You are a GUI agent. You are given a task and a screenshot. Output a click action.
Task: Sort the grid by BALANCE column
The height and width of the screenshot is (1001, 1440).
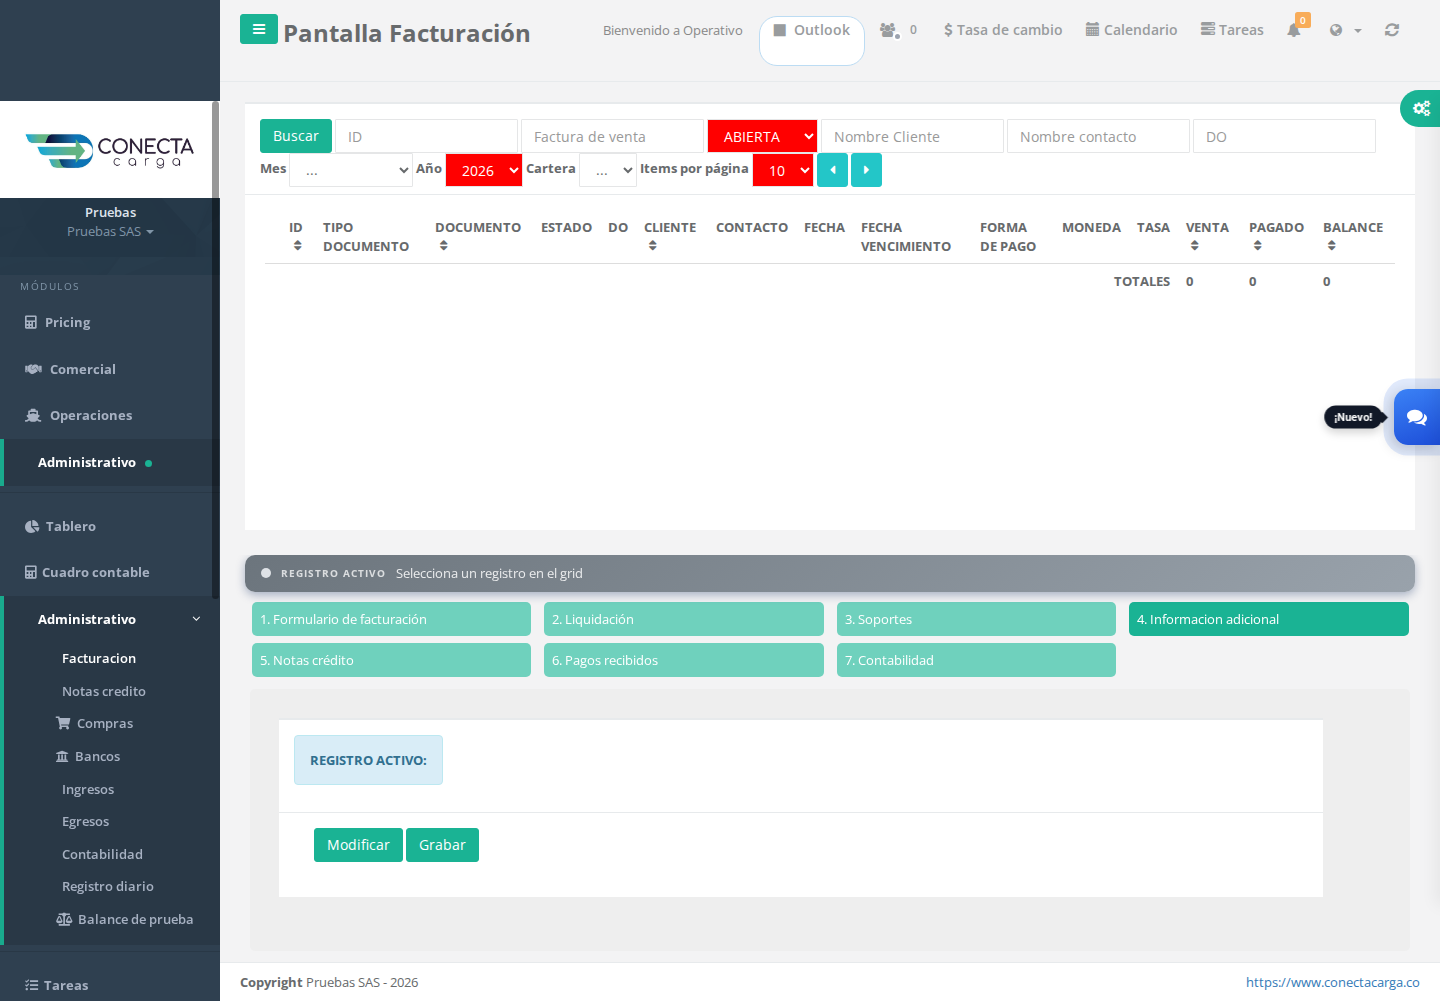pyautogui.click(x=1331, y=245)
